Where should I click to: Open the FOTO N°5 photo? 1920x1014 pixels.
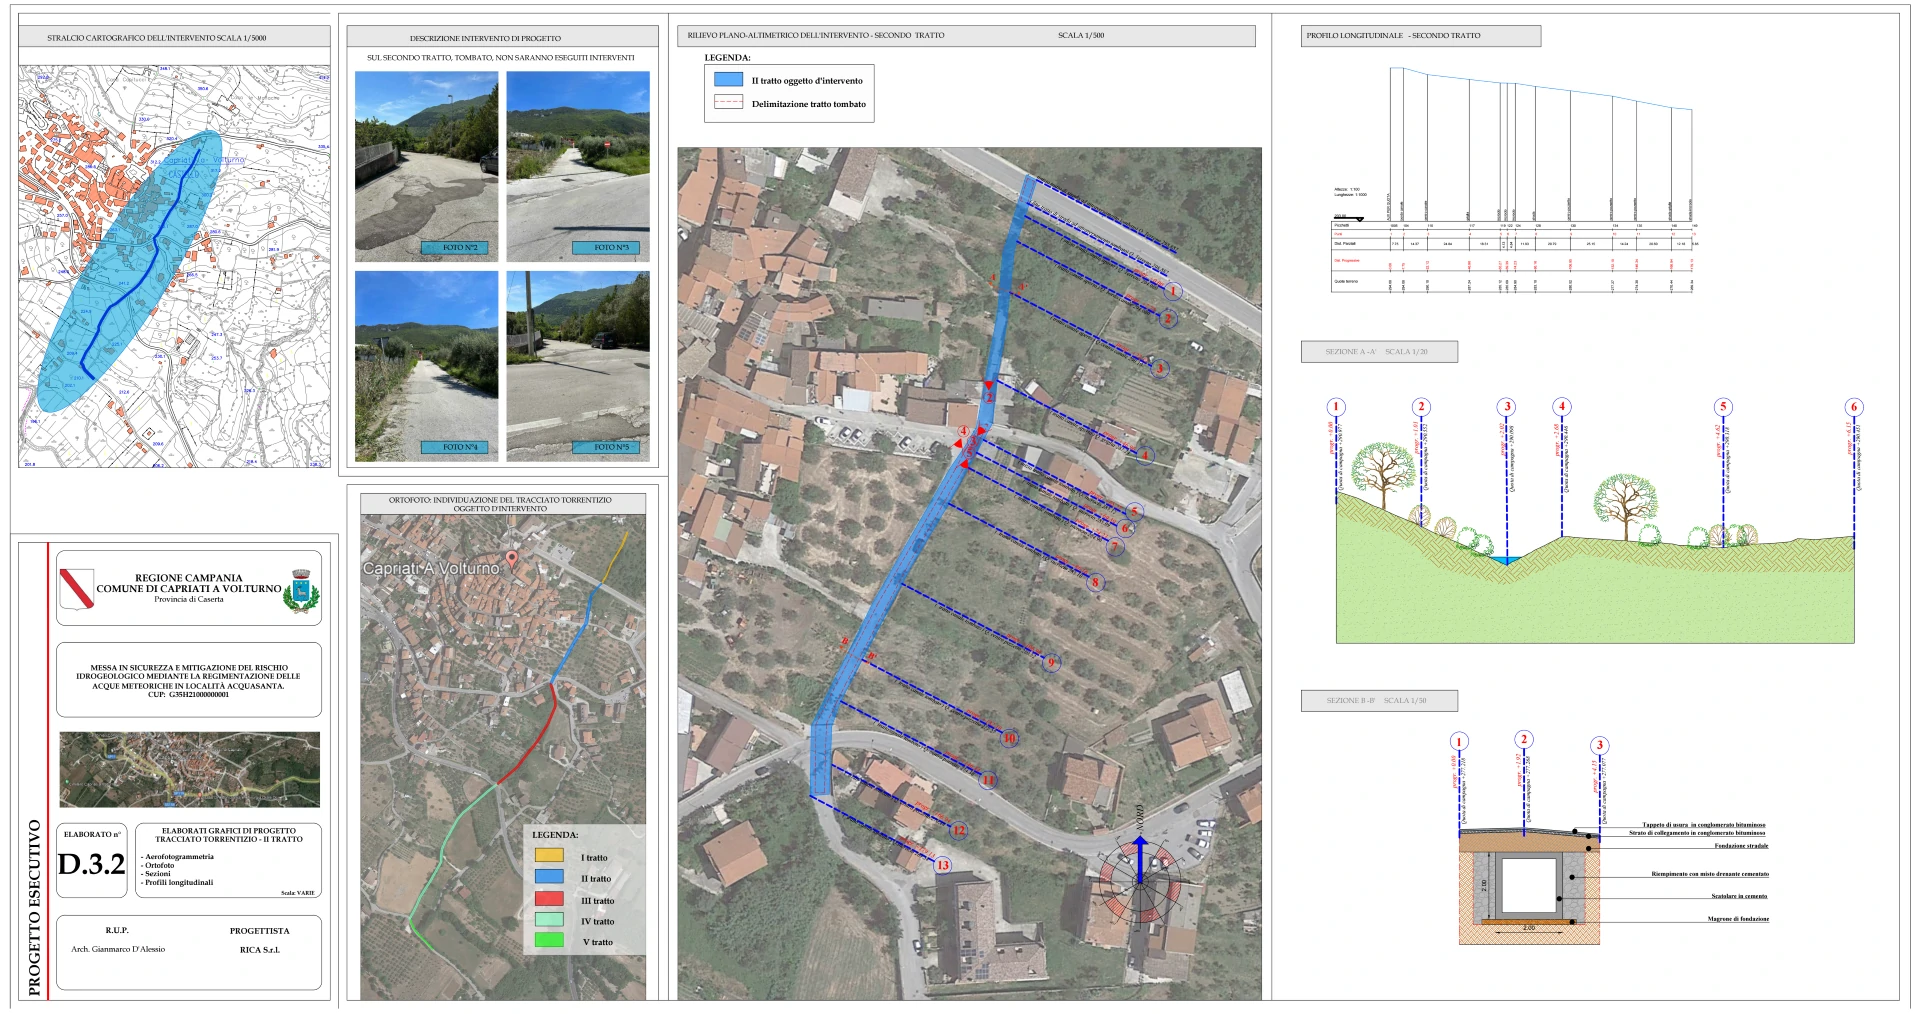click(578, 365)
